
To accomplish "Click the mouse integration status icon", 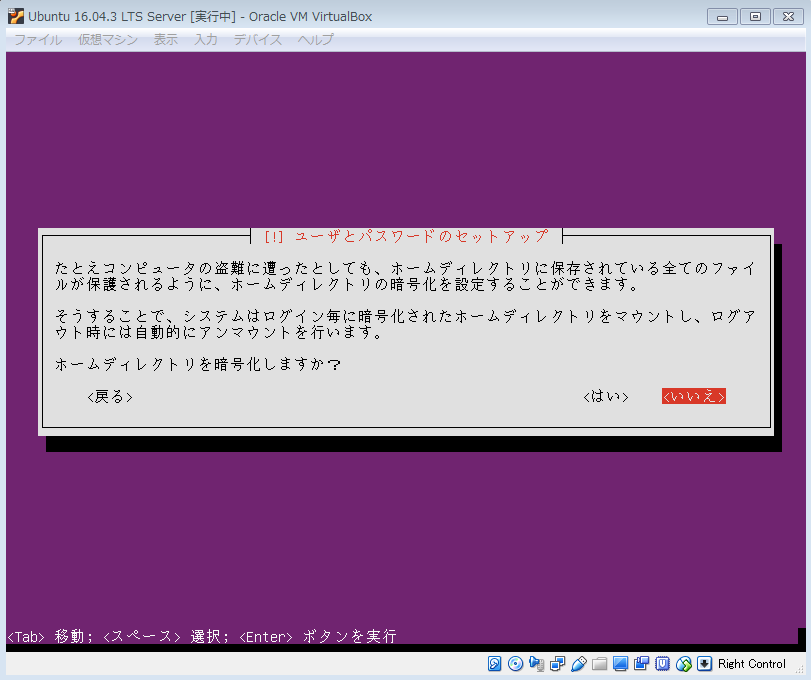I will 684,664.
